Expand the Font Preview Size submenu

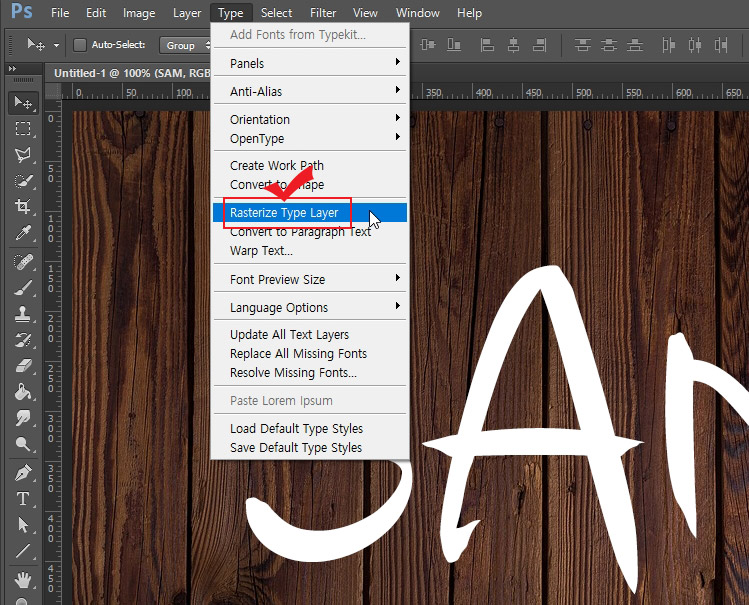click(310, 279)
